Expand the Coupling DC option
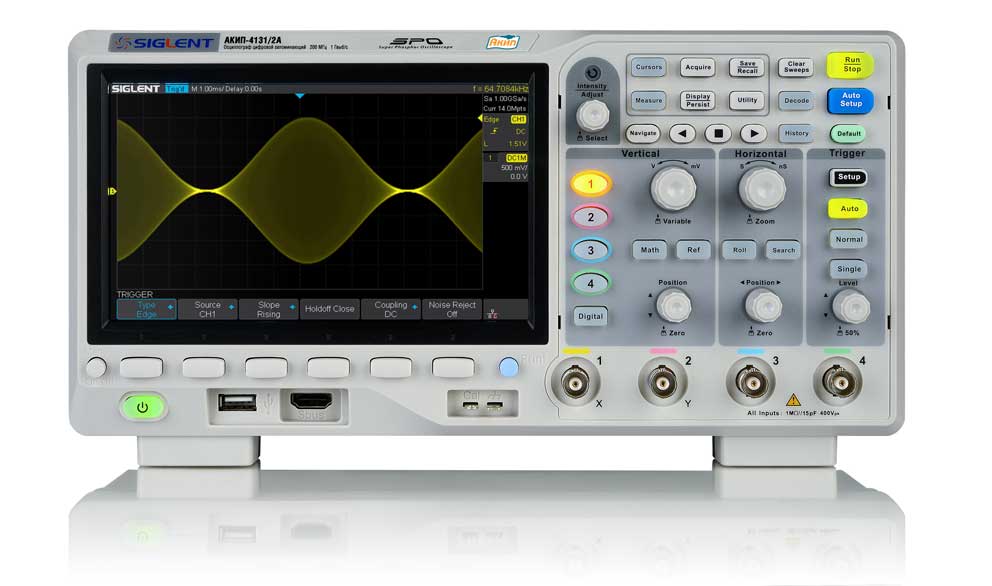The height and width of the screenshot is (586, 992). click(x=391, y=309)
